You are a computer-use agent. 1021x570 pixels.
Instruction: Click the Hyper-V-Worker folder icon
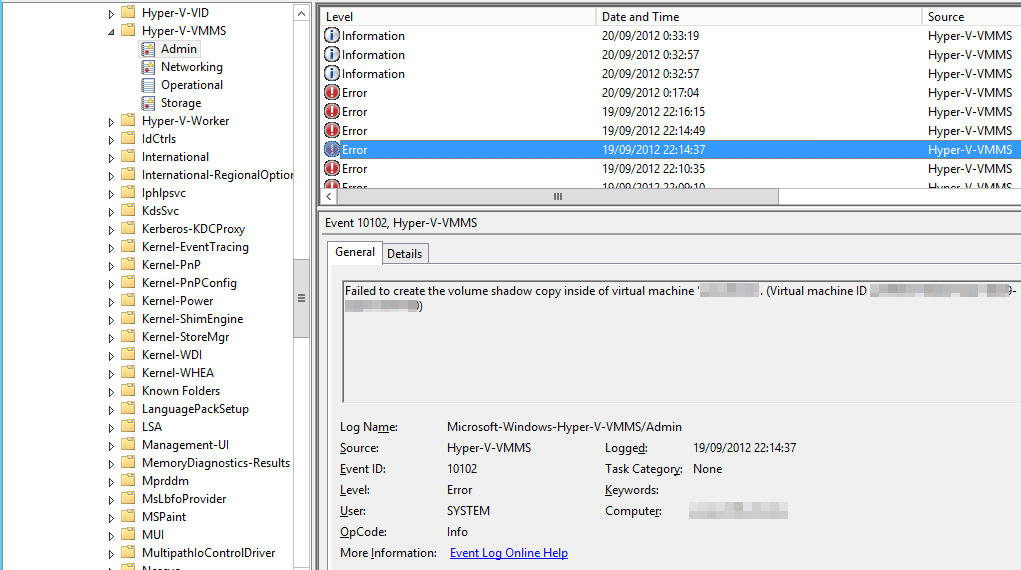tap(129, 121)
